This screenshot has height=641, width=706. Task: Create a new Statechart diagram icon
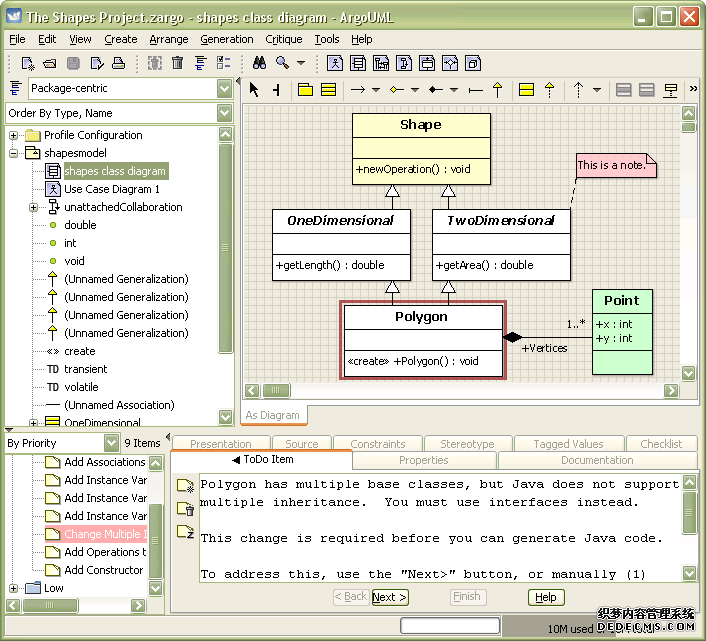pyautogui.click(x=427, y=63)
